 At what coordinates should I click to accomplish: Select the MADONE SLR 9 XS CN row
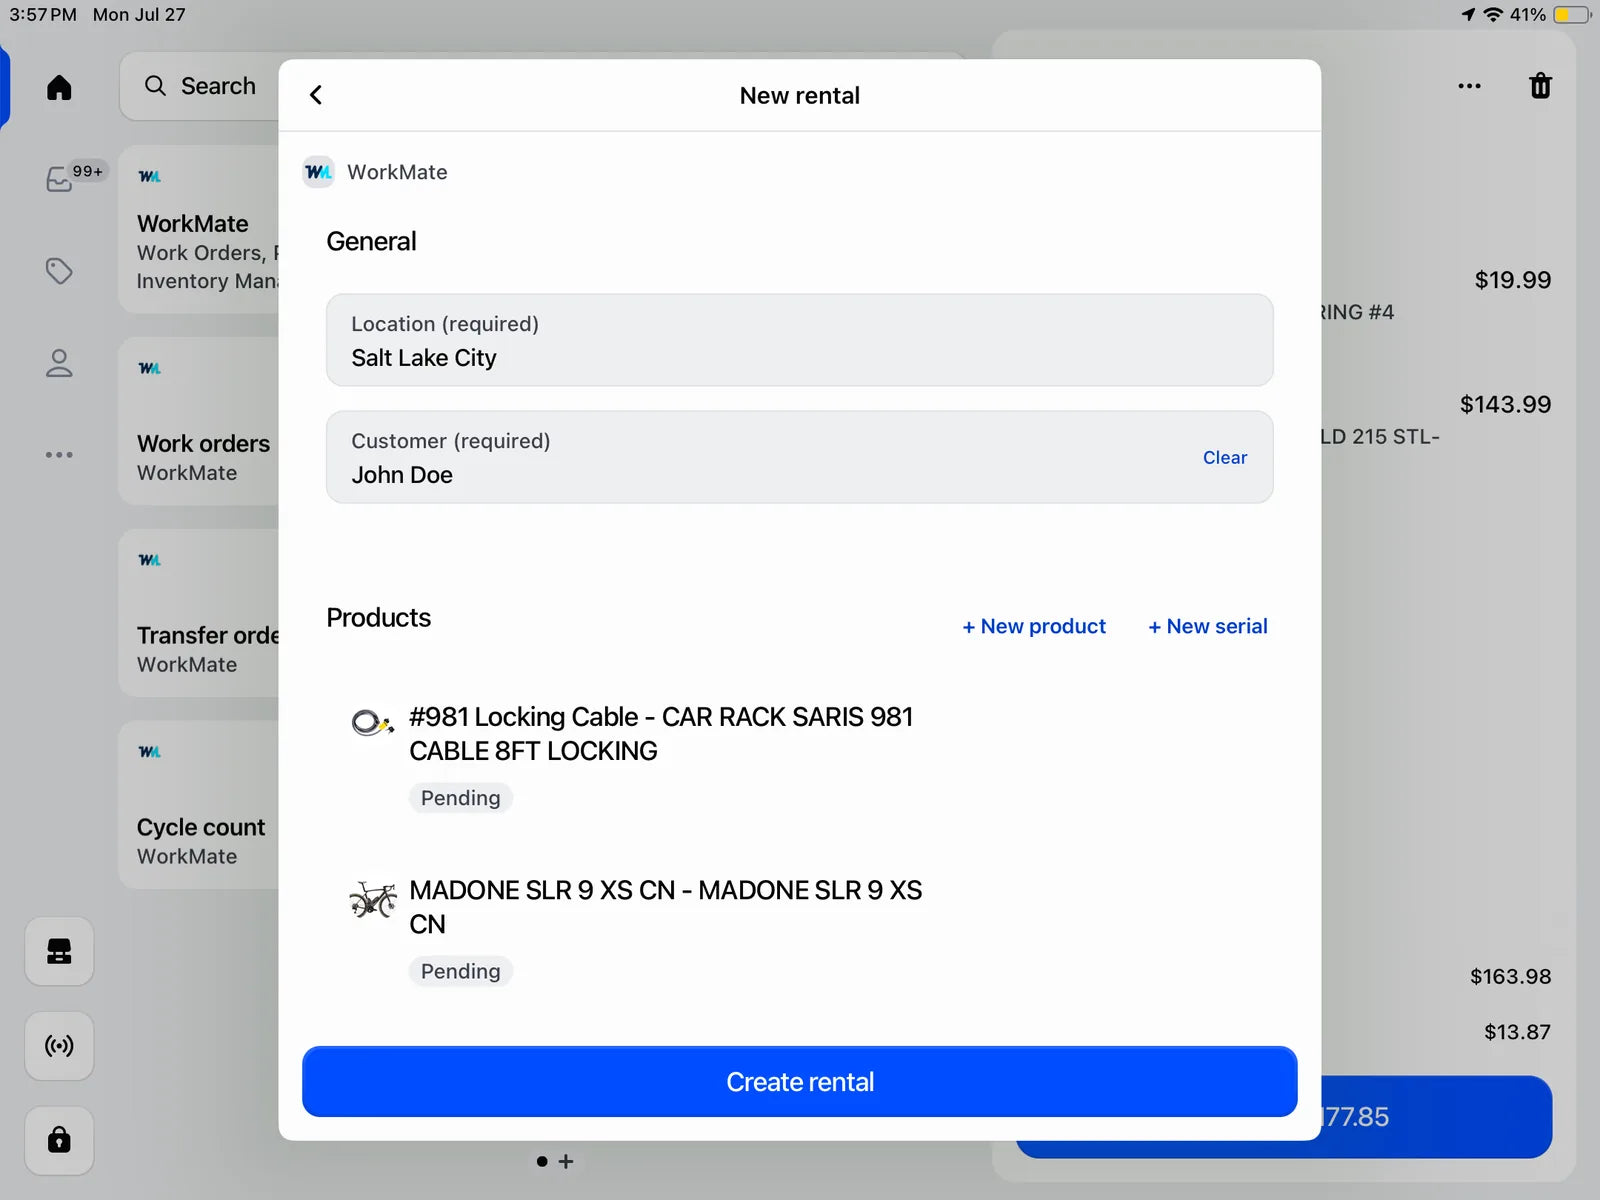pyautogui.click(x=800, y=930)
